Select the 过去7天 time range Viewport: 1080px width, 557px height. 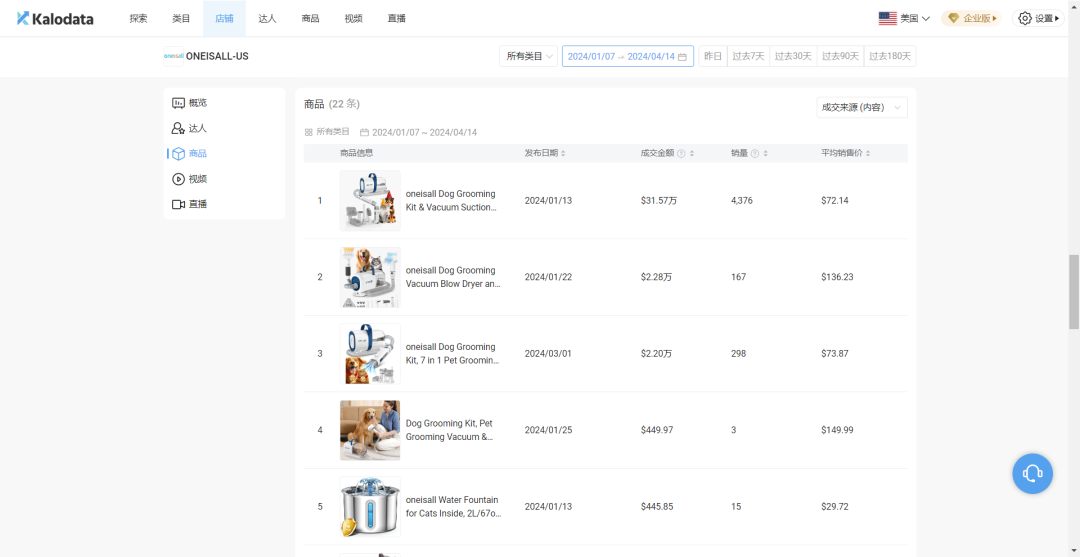[748, 56]
